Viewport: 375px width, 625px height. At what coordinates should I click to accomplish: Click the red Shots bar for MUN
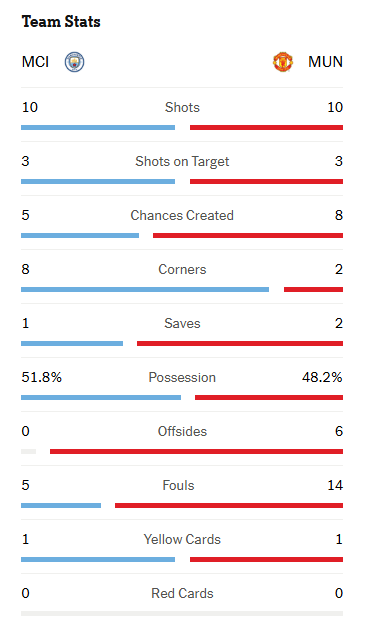(266, 128)
